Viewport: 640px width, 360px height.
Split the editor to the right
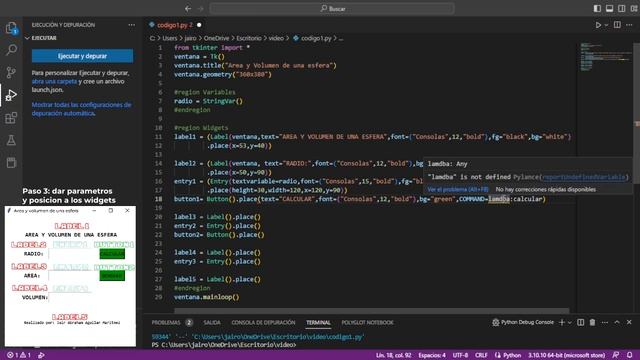pyautogui.click(x=617, y=25)
